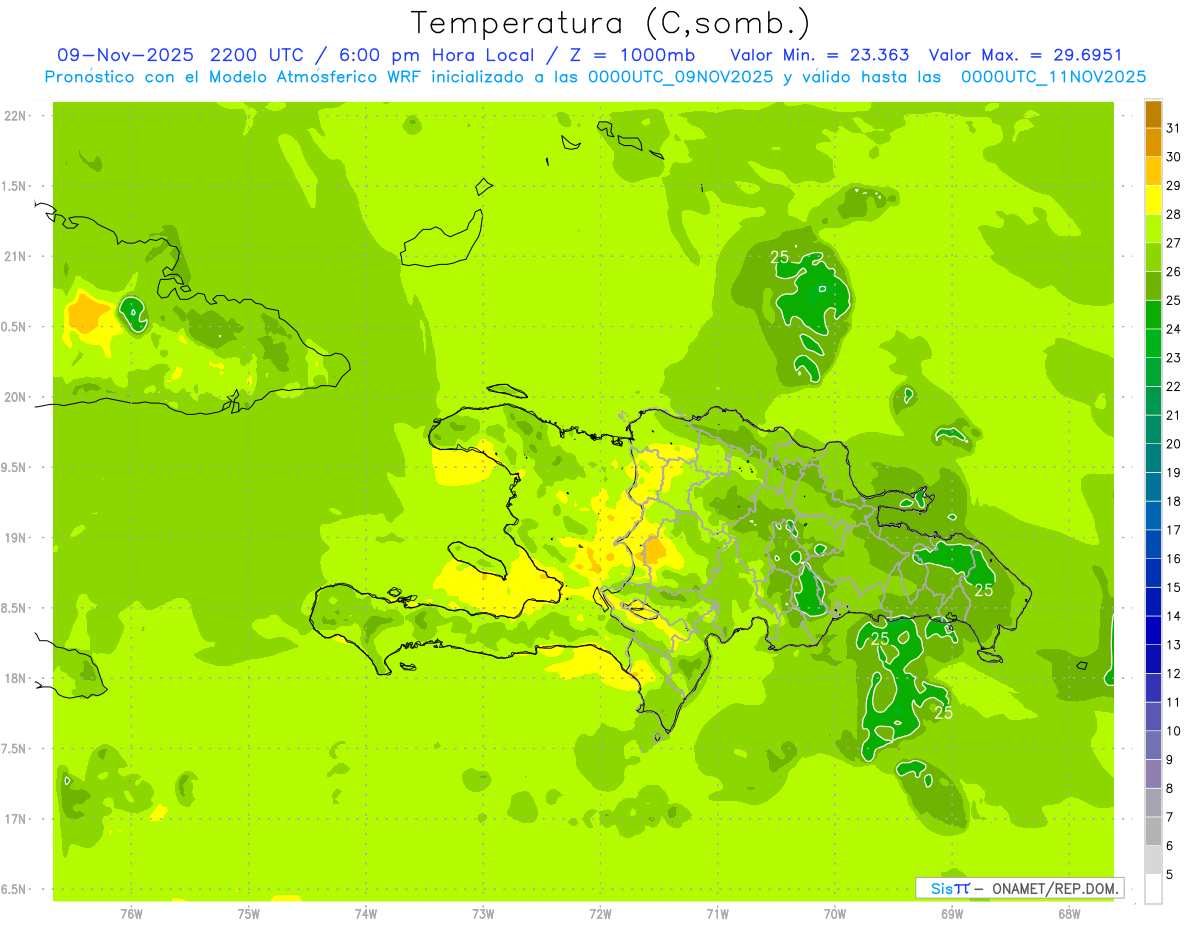Click the '18N' latitude label
1200x927 pixels.
[16, 678]
